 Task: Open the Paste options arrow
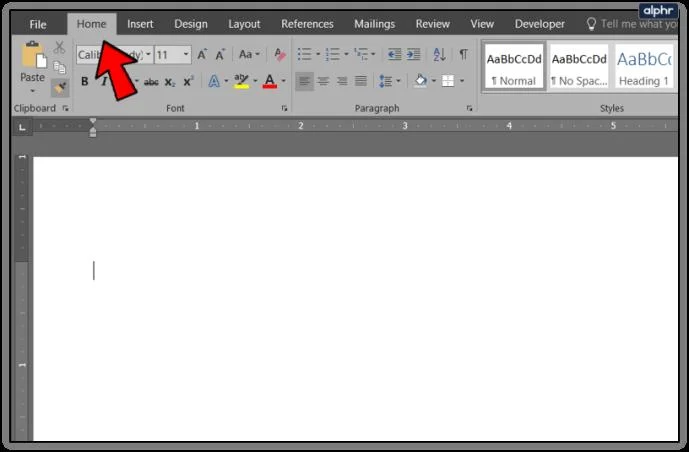33,91
